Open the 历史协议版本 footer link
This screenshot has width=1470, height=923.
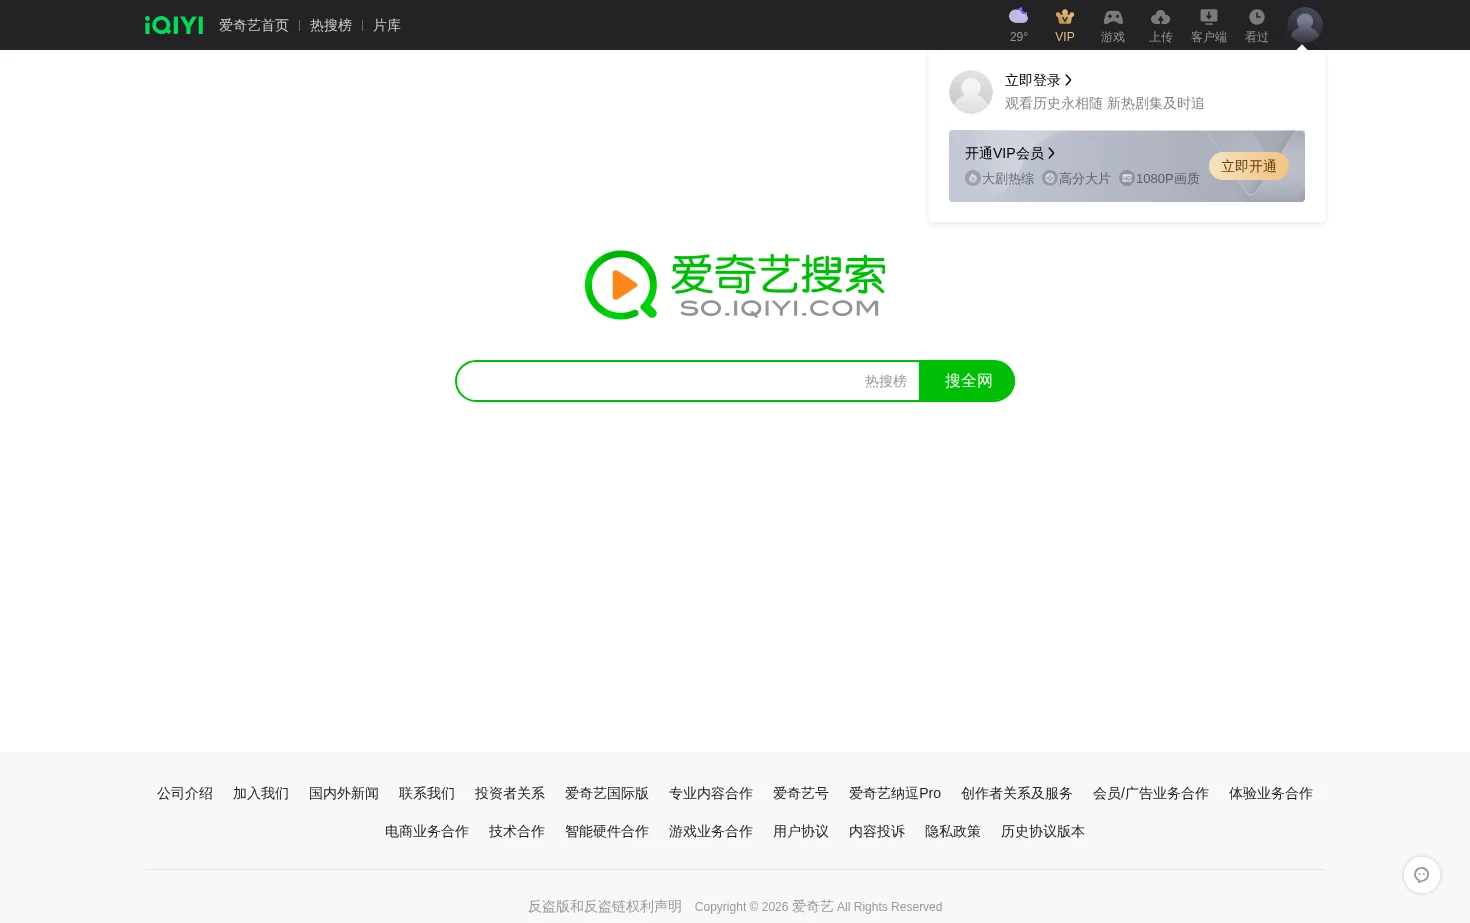pyautogui.click(x=1043, y=831)
